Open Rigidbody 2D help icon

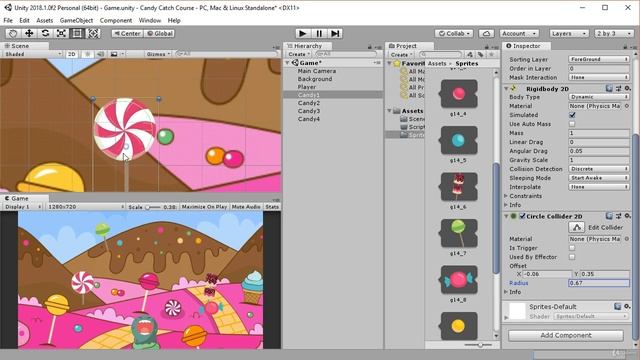click(x=609, y=89)
